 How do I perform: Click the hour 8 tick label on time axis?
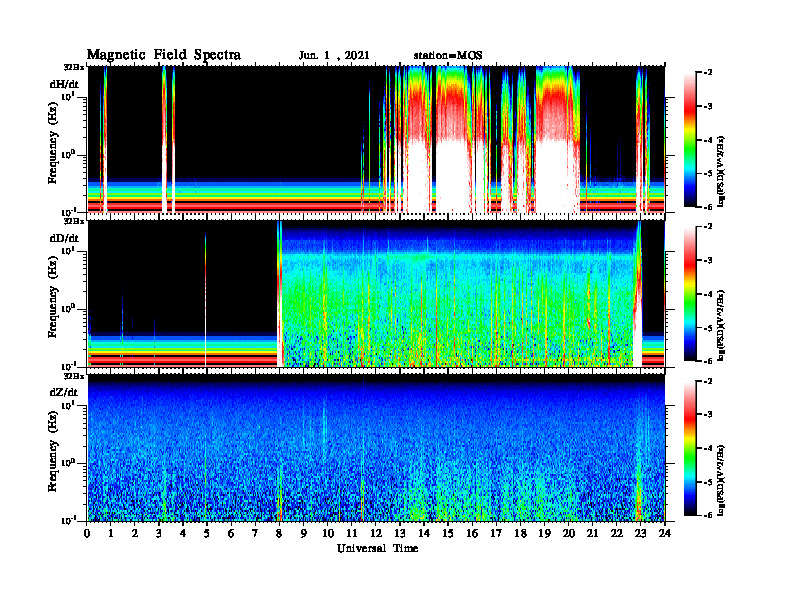(279, 534)
